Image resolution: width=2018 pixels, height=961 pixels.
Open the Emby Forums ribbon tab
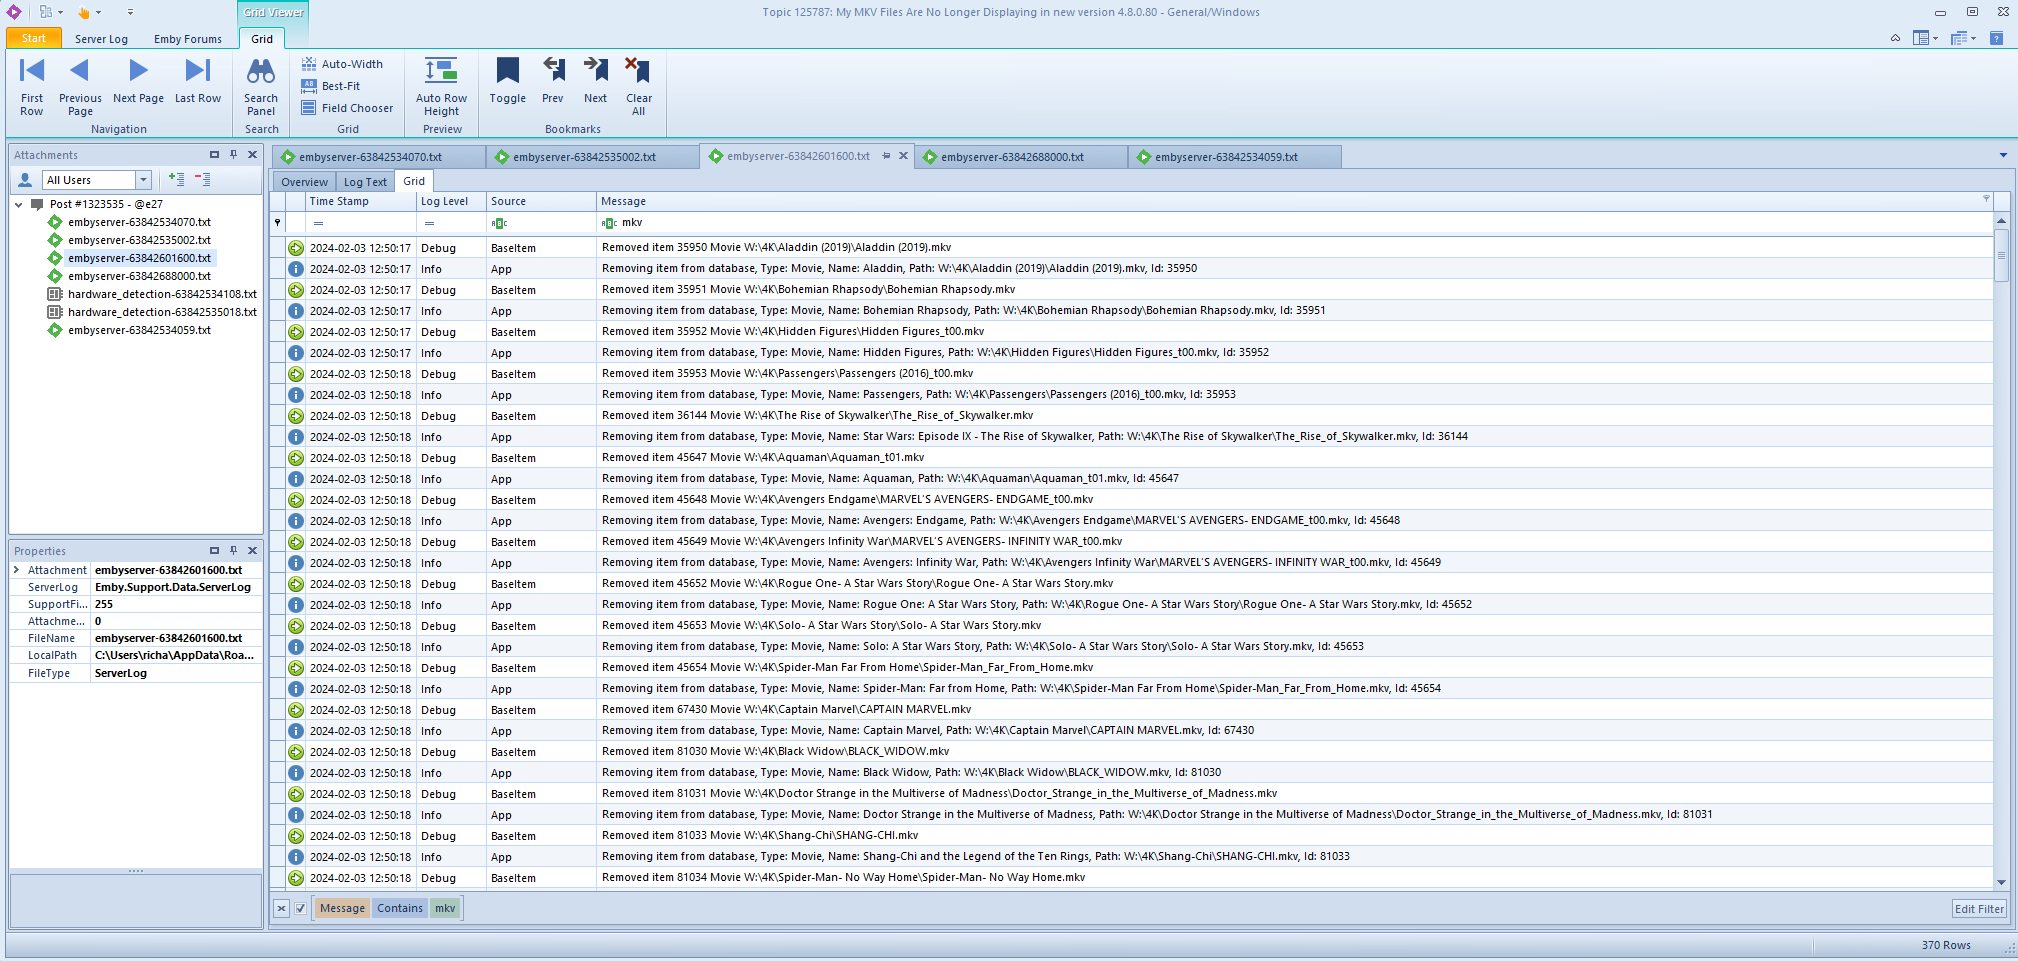coord(188,39)
